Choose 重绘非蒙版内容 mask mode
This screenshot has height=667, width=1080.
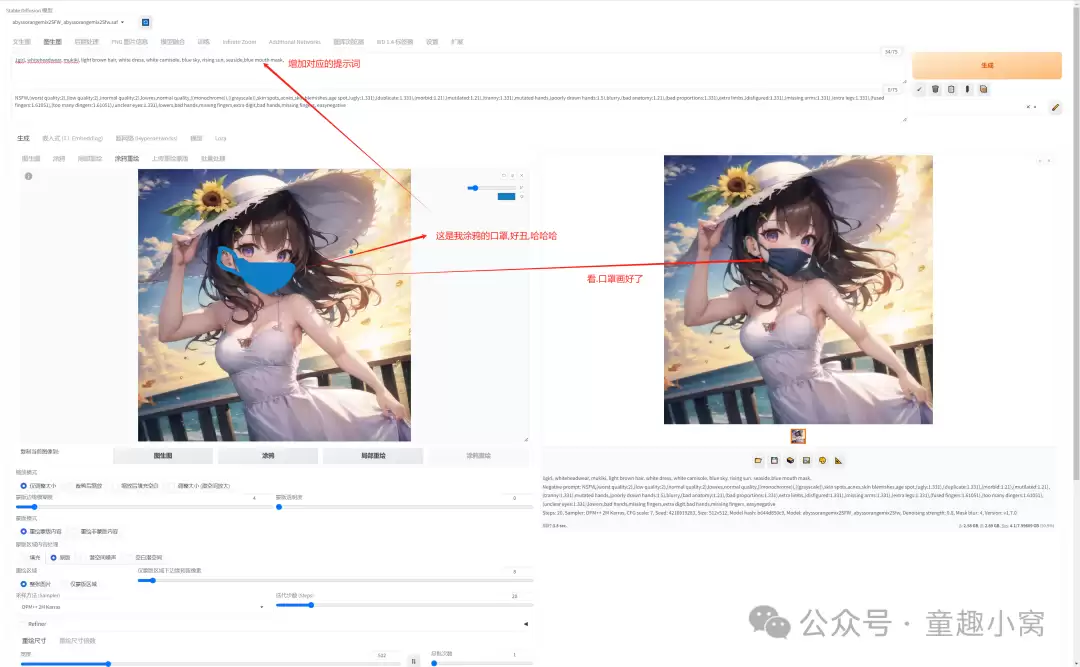coord(94,531)
